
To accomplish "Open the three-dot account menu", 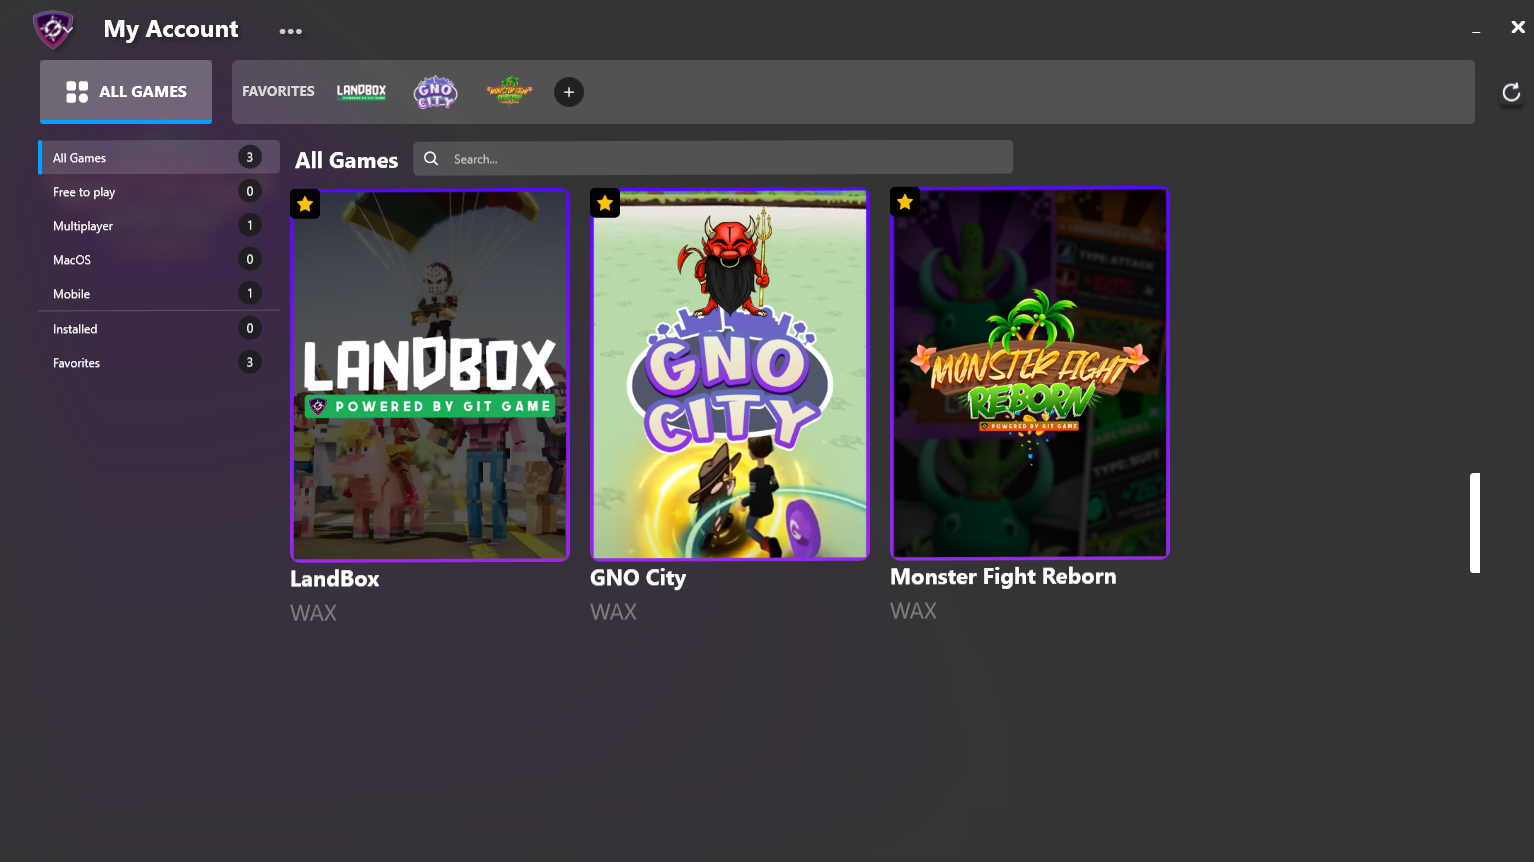I will [290, 31].
